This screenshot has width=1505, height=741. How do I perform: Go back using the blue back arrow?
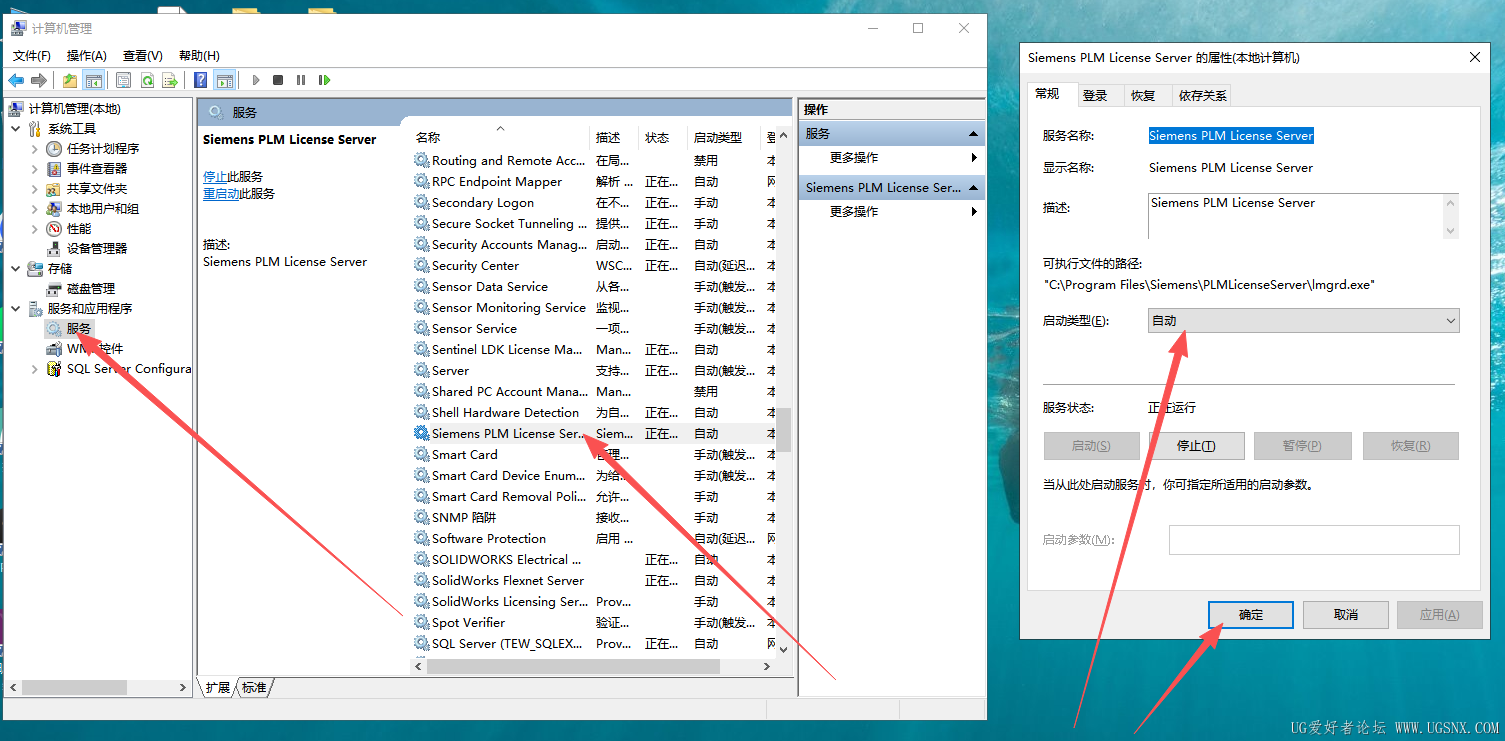[16, 80]
